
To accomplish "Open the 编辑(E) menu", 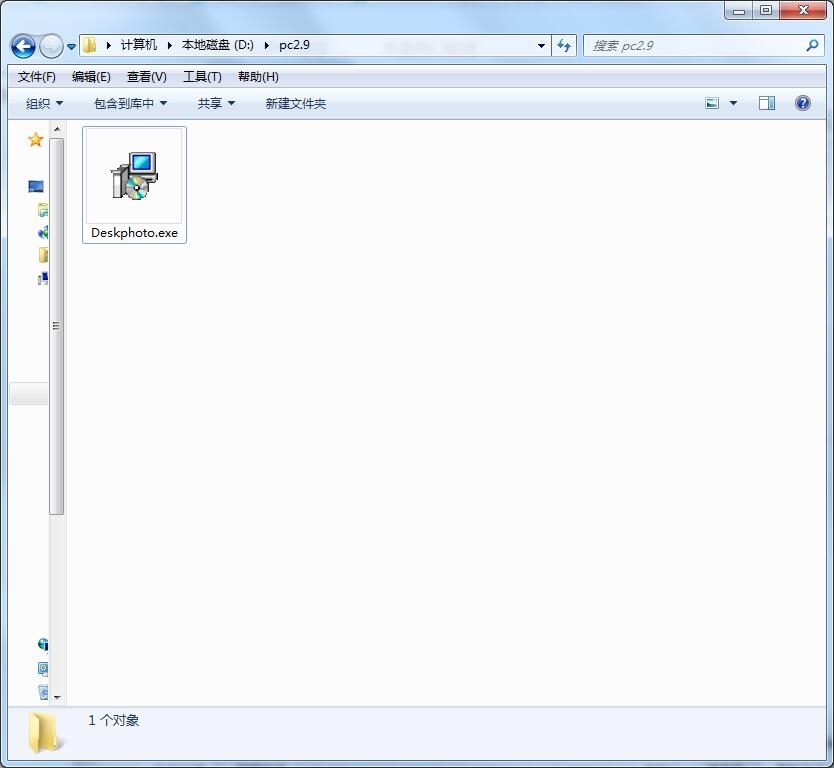I will (x=91, y=77).
